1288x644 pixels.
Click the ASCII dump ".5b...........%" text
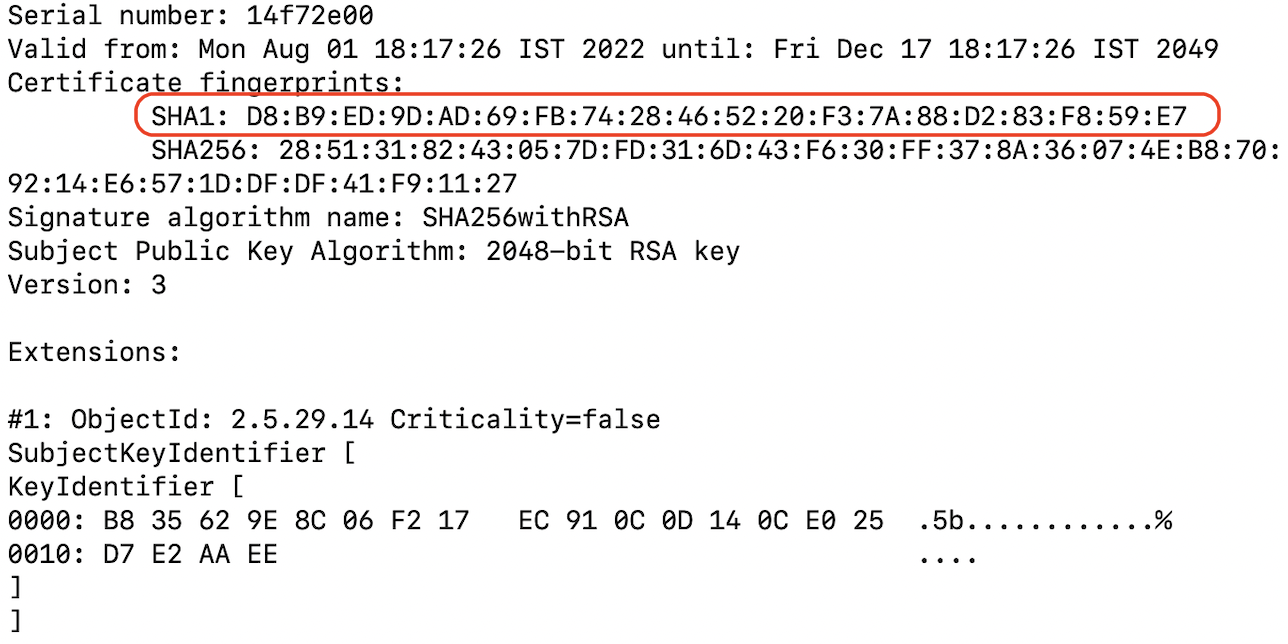pos(1045,521)
